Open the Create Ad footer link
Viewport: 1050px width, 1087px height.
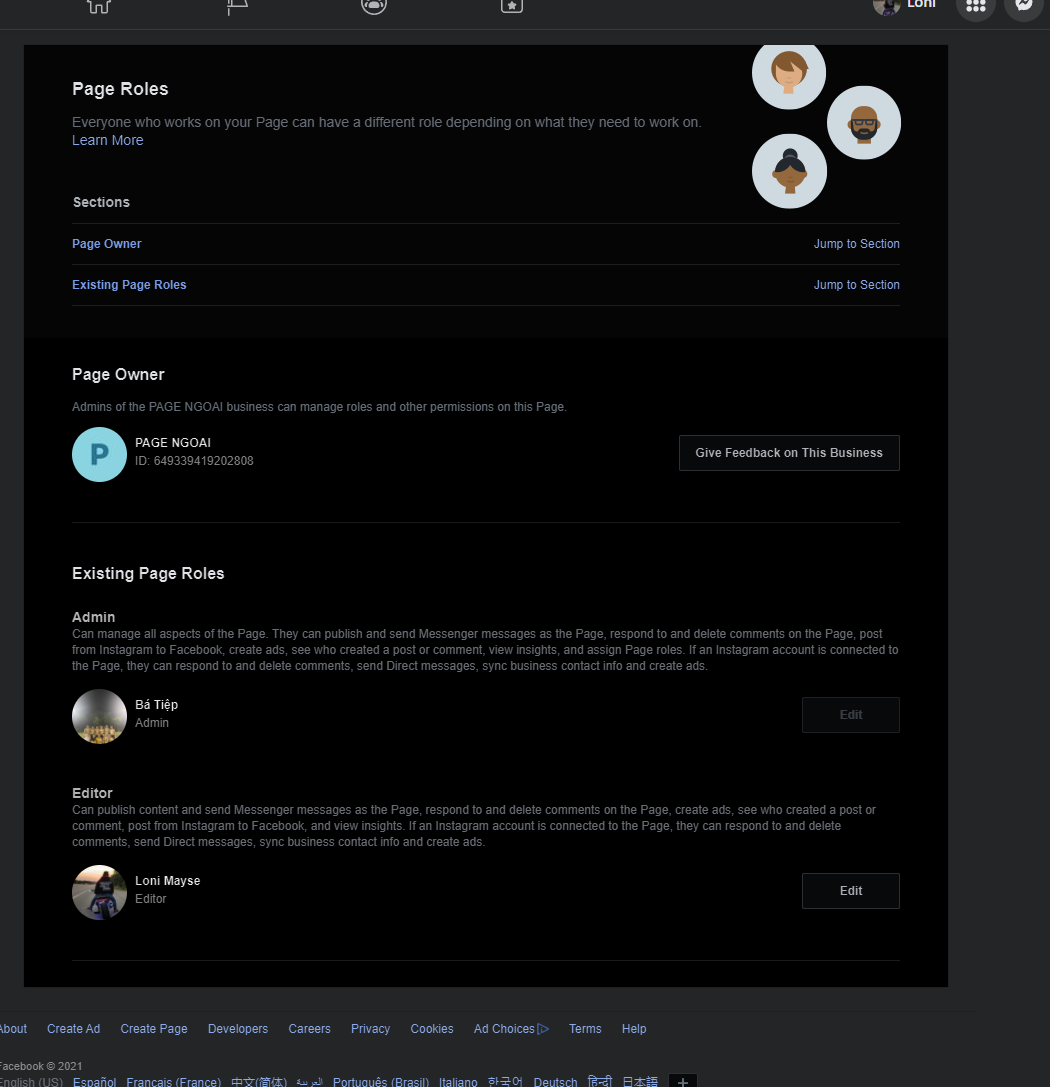[73, 1029]
